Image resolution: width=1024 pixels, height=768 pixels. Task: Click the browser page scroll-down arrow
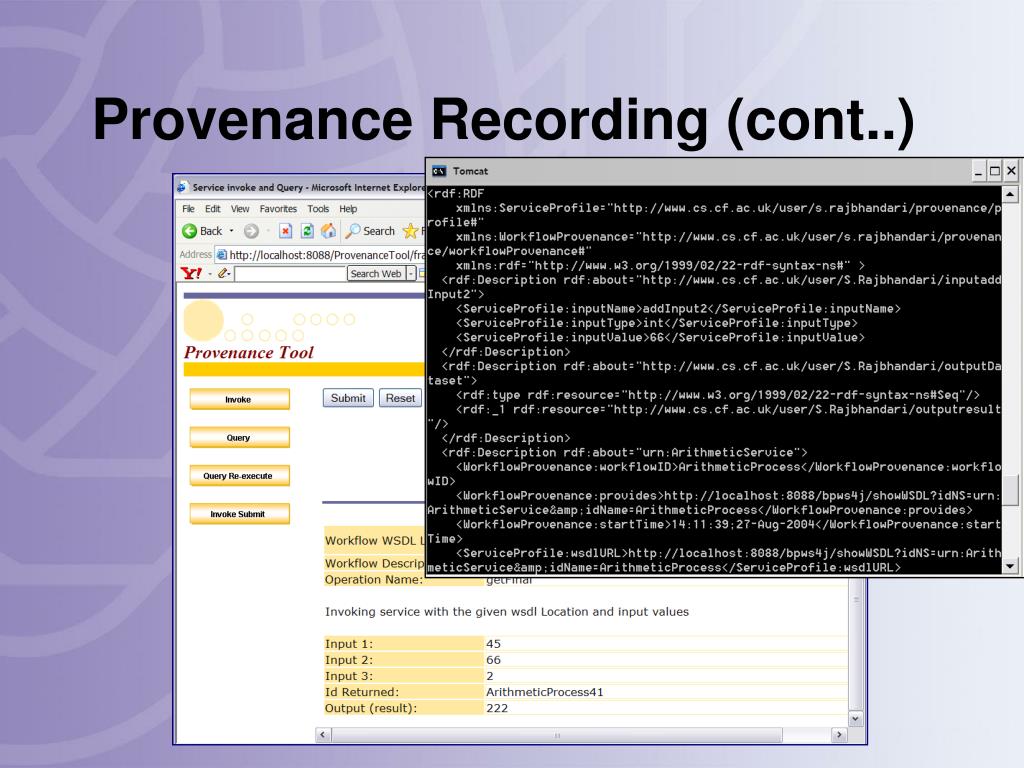point(856,718)
